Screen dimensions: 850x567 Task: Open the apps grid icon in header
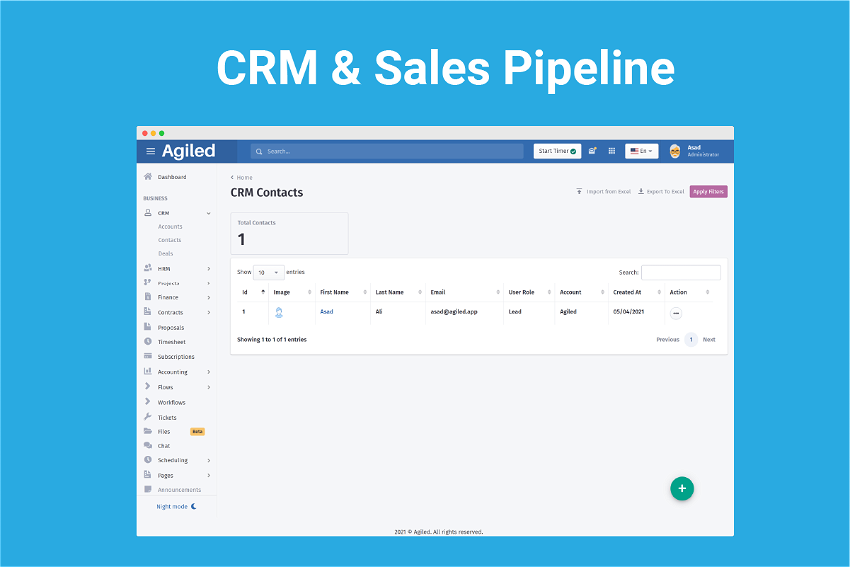tap(612, 151)
